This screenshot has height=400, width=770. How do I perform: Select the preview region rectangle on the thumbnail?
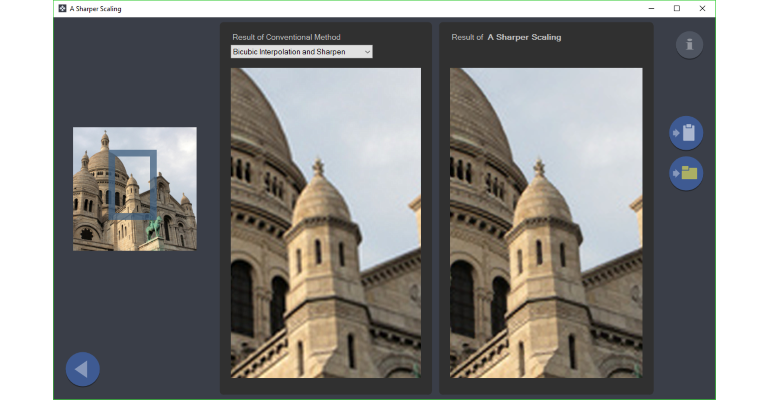click(133, 185)
